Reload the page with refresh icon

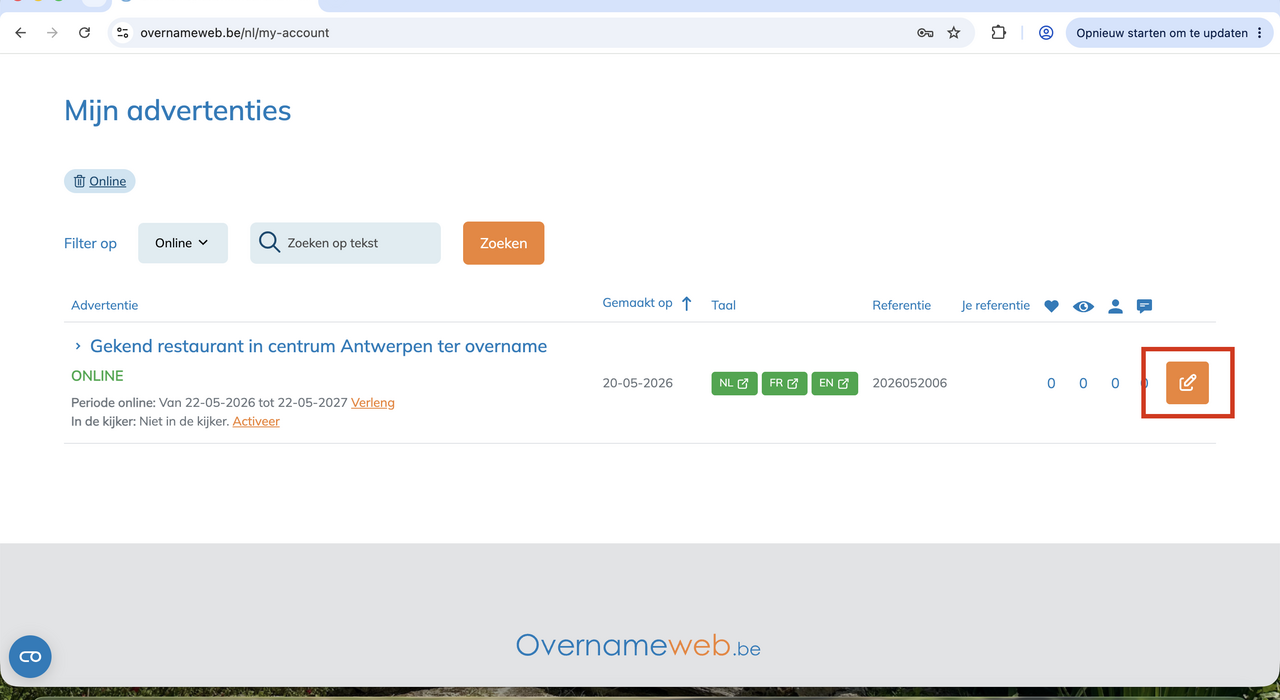84,33
